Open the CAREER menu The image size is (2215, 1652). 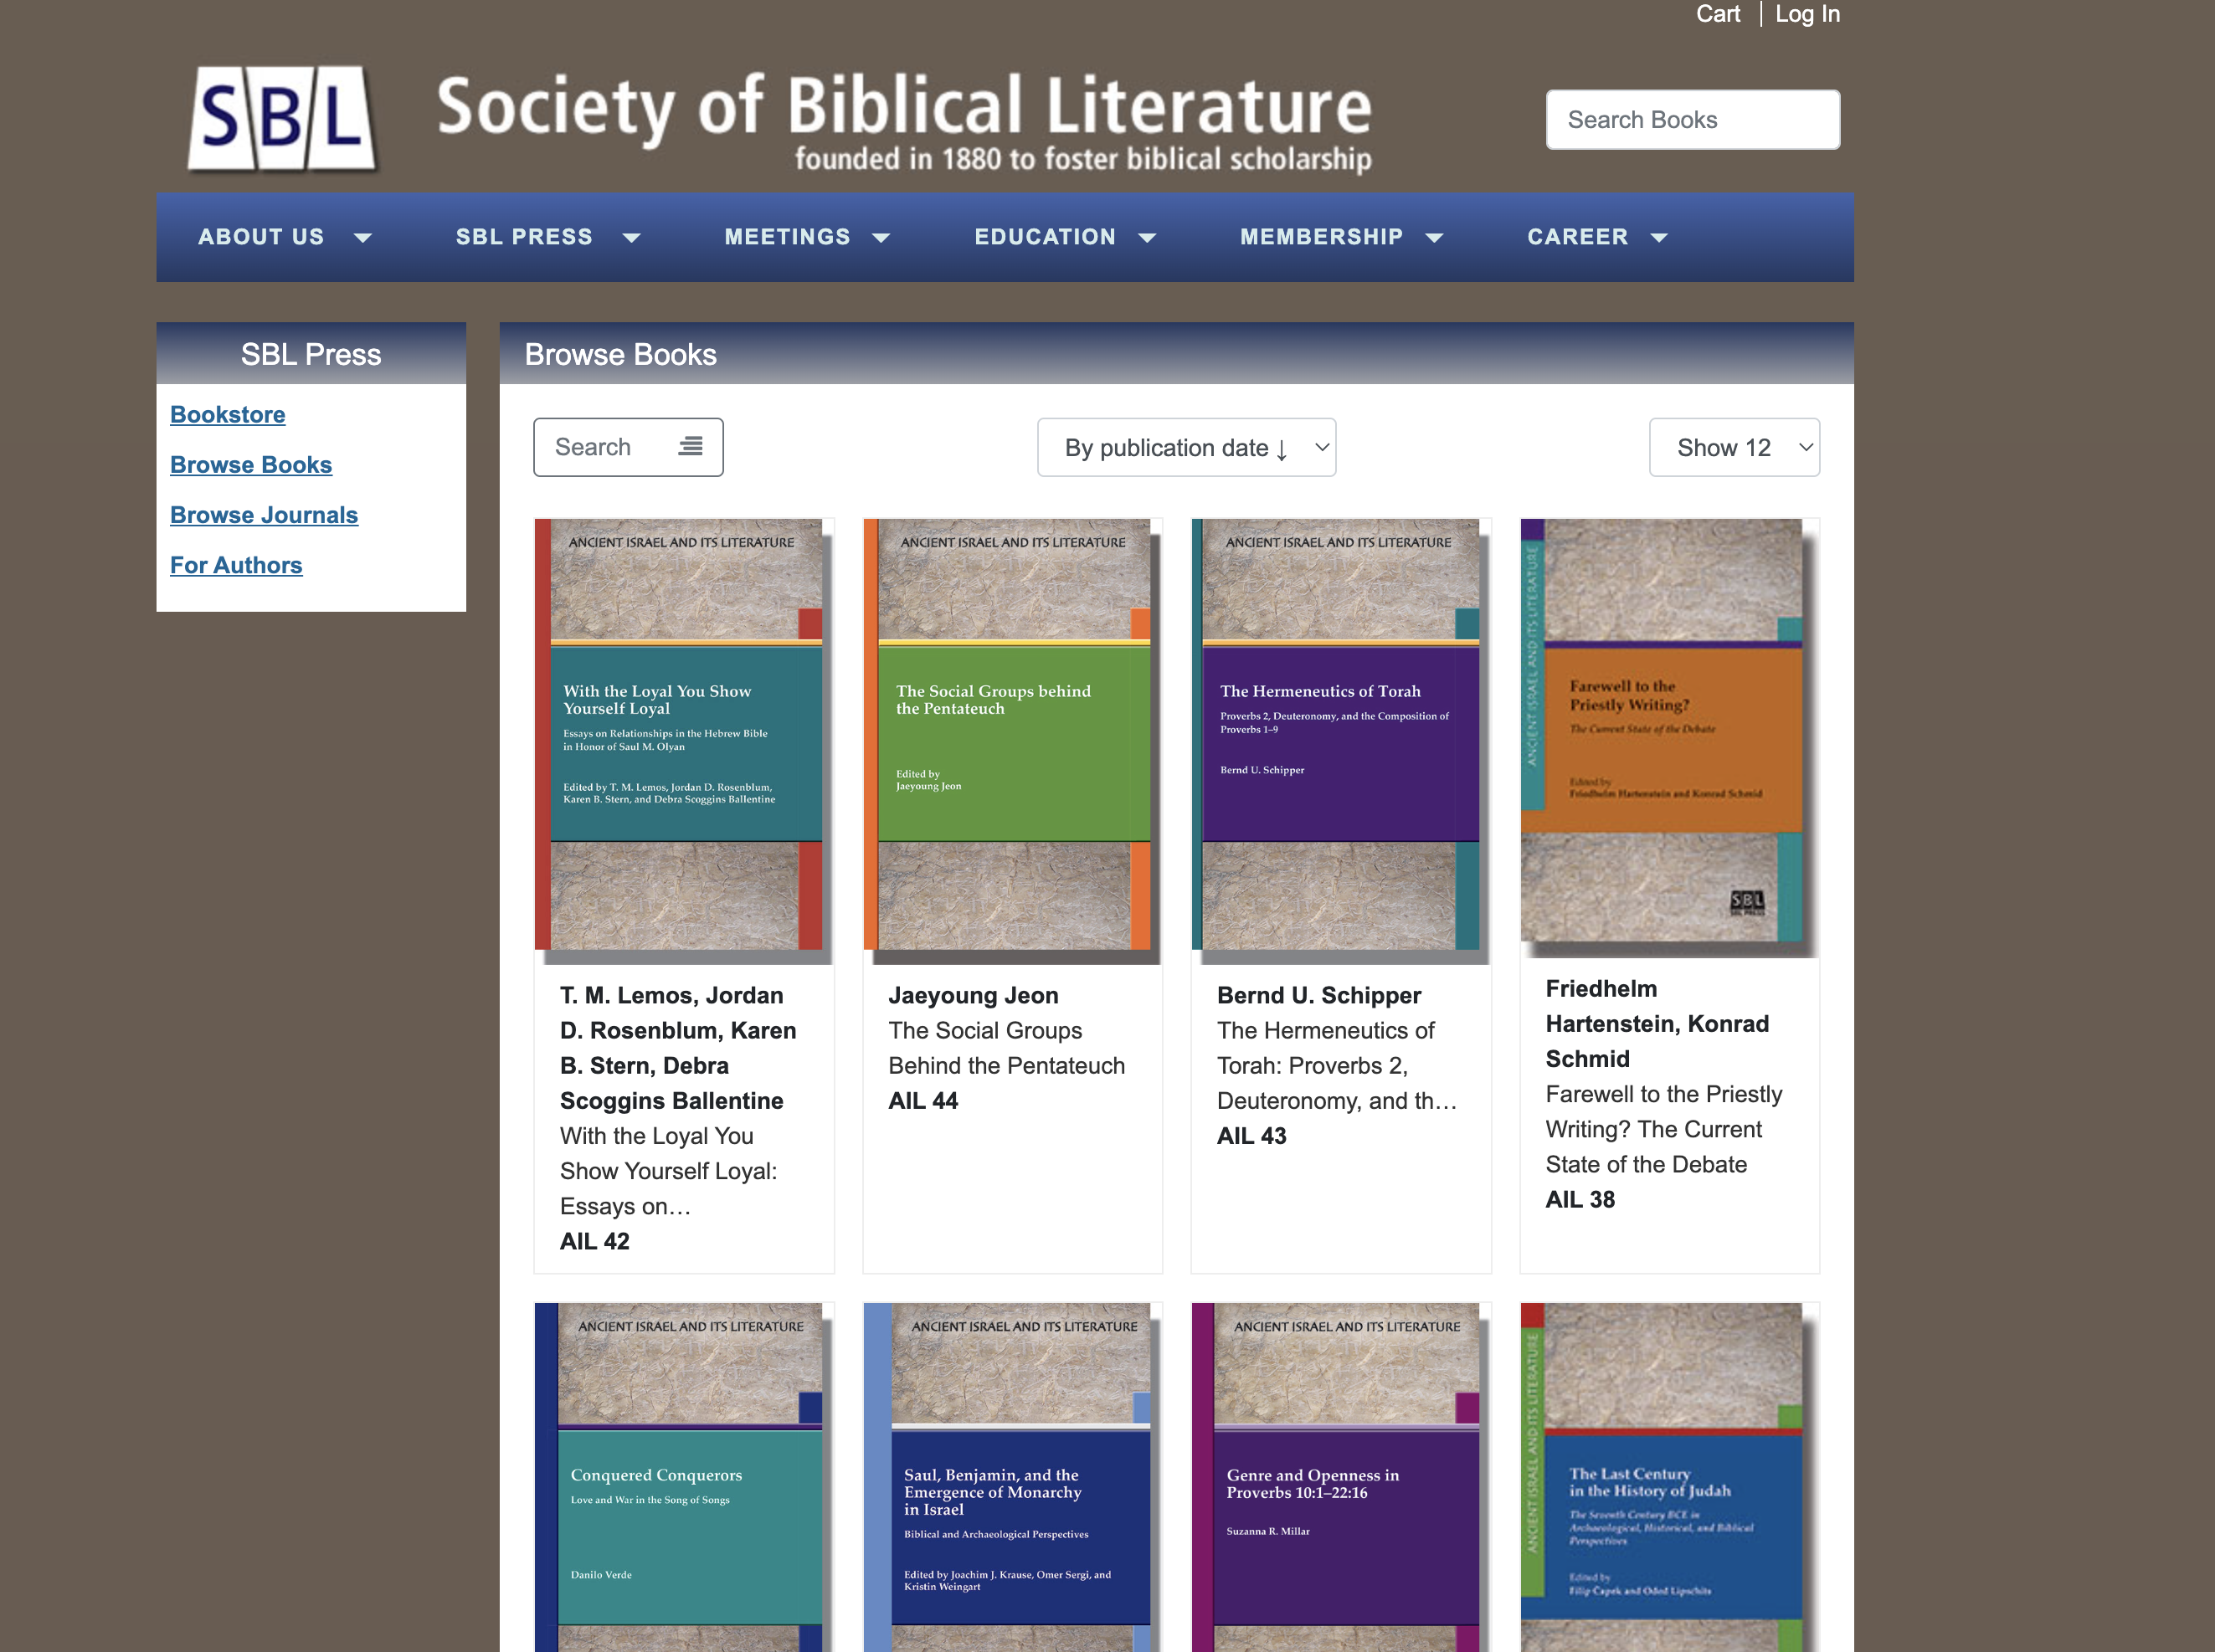1577,237
